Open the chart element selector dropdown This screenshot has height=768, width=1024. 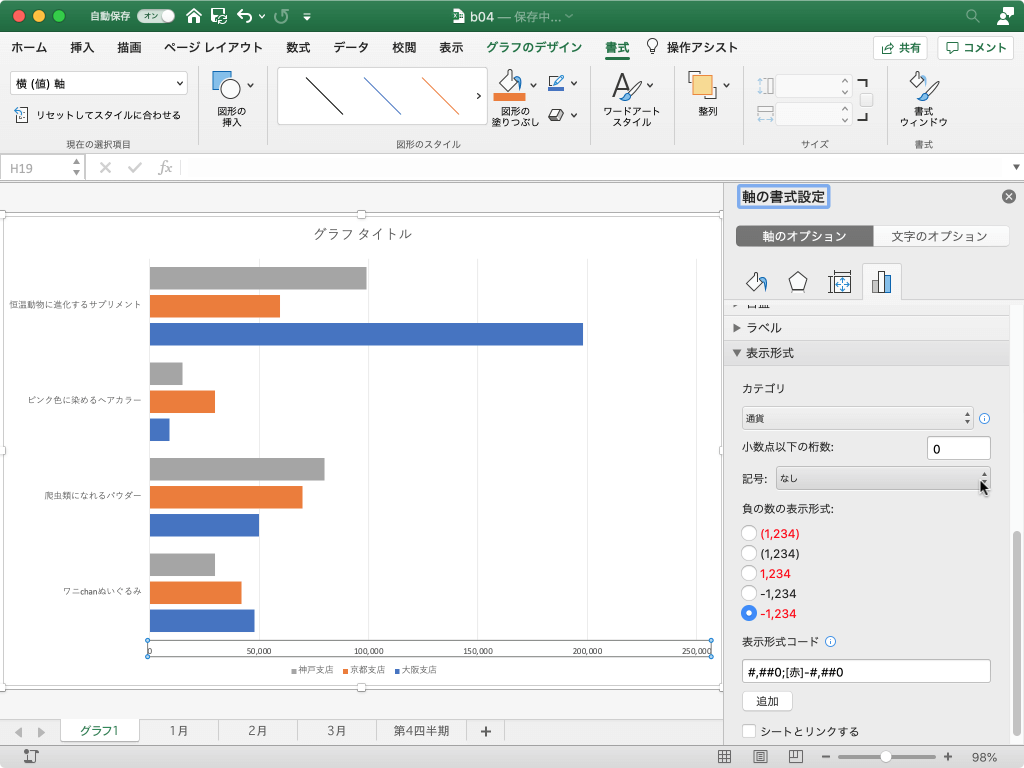point(99,84)
